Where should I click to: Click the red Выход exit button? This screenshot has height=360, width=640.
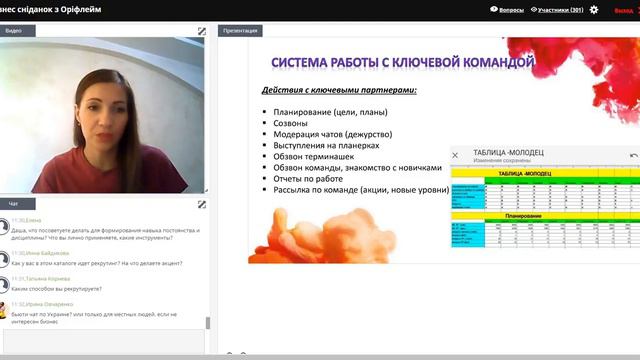tap(624, 11)
